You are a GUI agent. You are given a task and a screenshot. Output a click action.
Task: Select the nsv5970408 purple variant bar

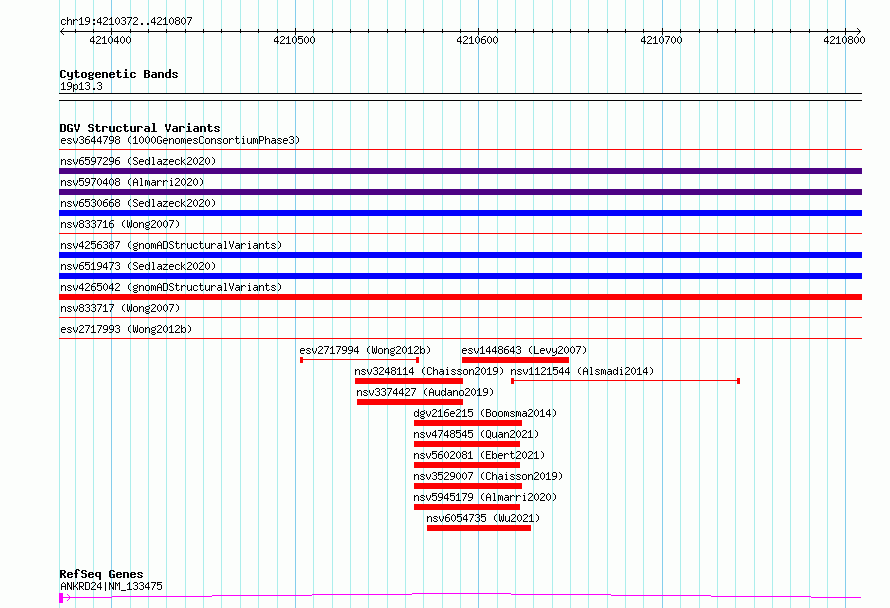460,192
